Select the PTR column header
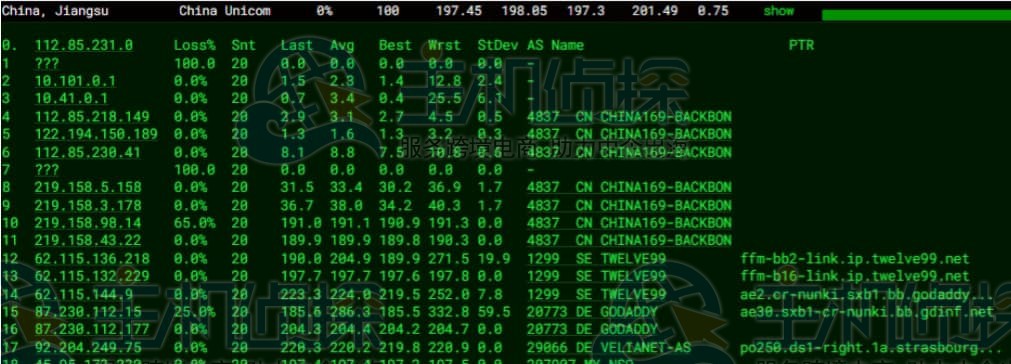 [x=801, y=45]
